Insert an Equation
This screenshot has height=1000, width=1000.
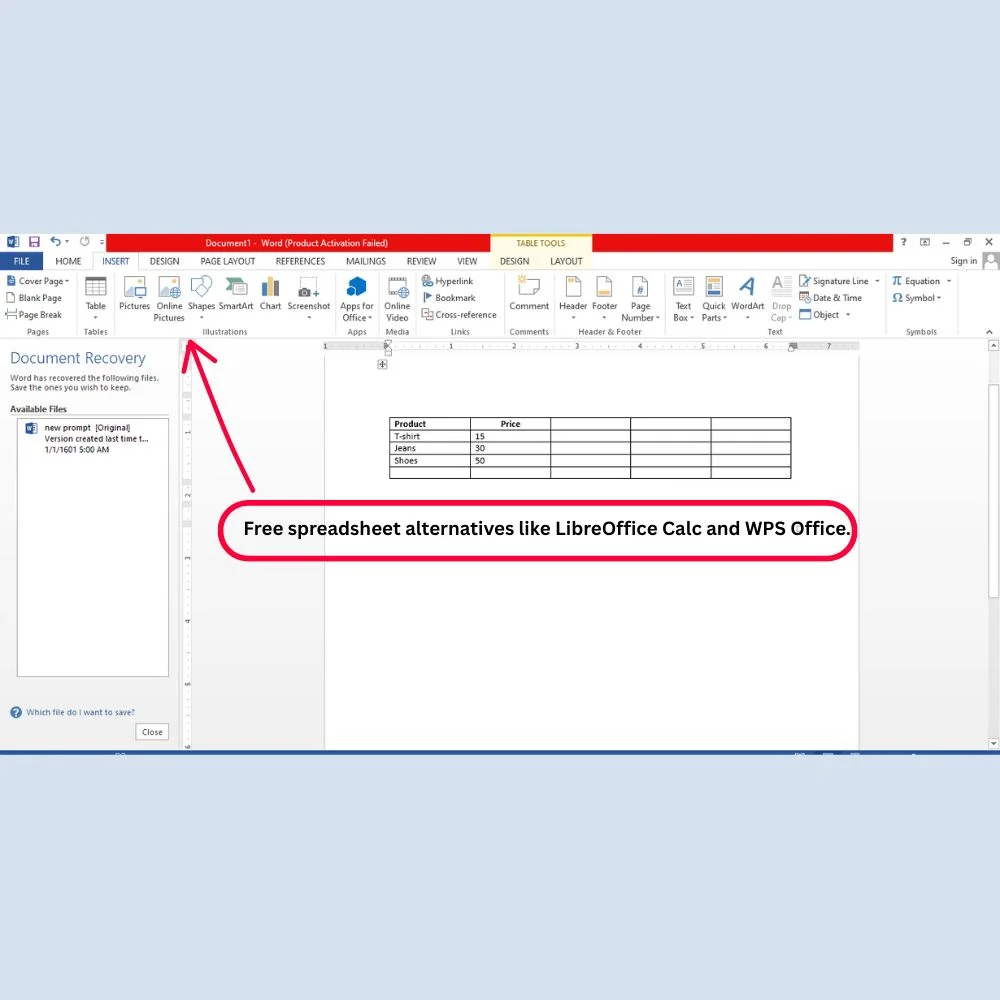[x=916, y=281]
